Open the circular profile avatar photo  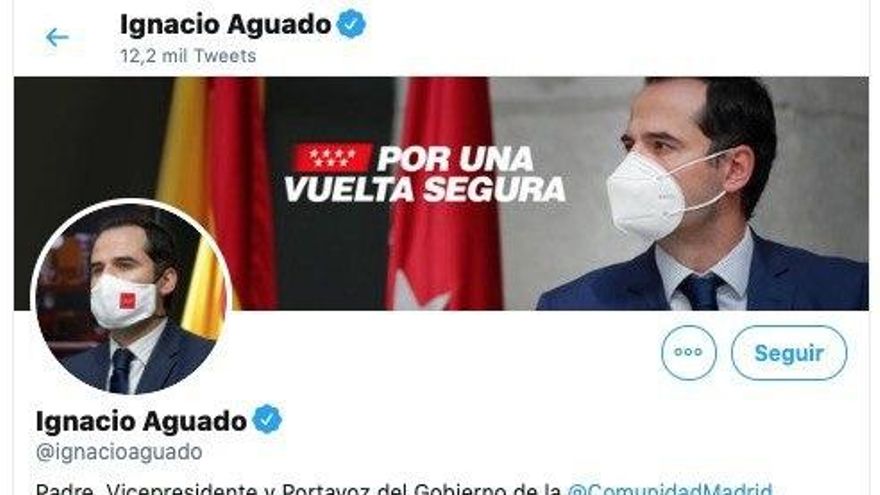point(132,297)
